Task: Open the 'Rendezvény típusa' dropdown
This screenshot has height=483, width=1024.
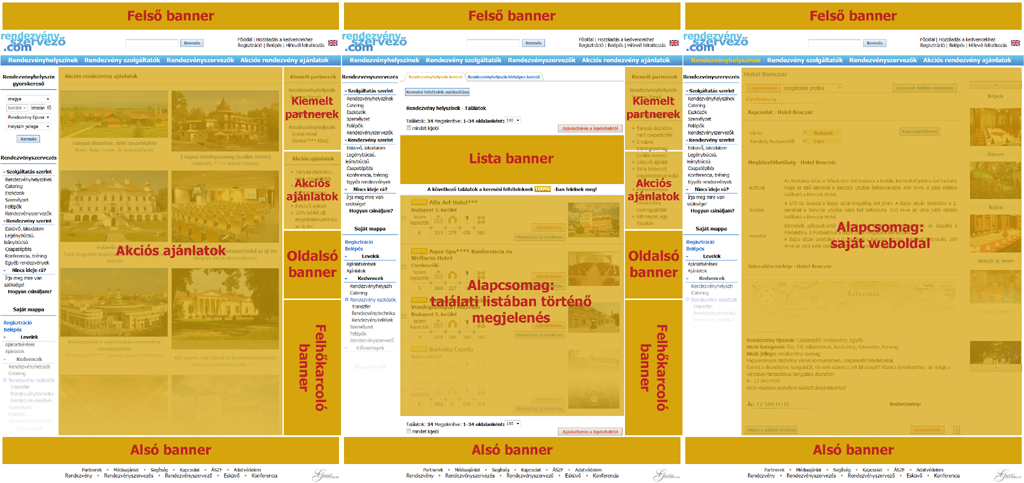Action: 28,117
